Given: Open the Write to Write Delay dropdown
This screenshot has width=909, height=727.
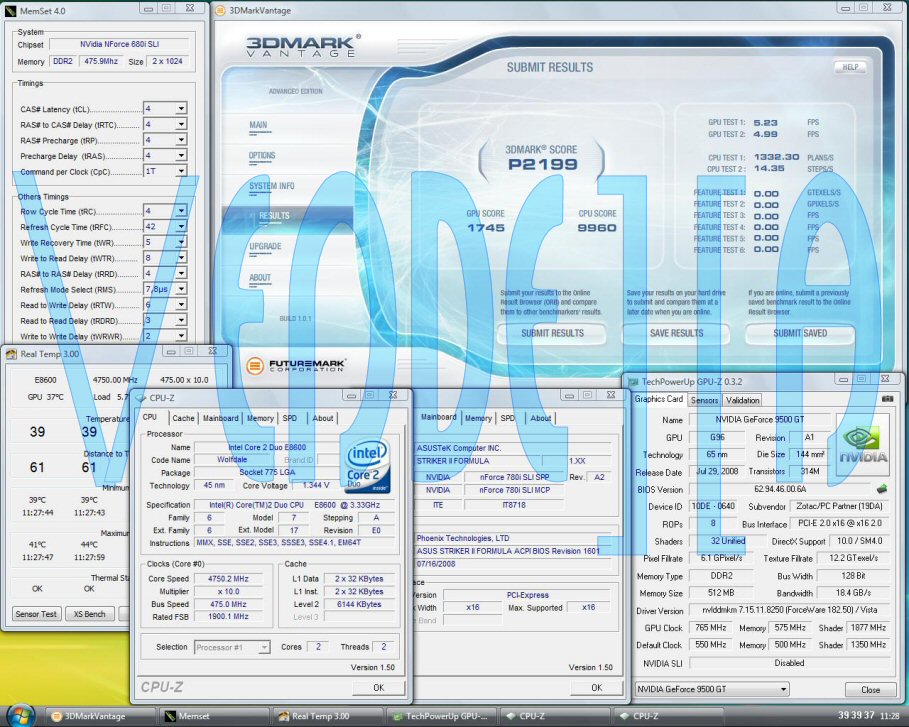Looking at the screenshot, I should click(x=181, y=336).
